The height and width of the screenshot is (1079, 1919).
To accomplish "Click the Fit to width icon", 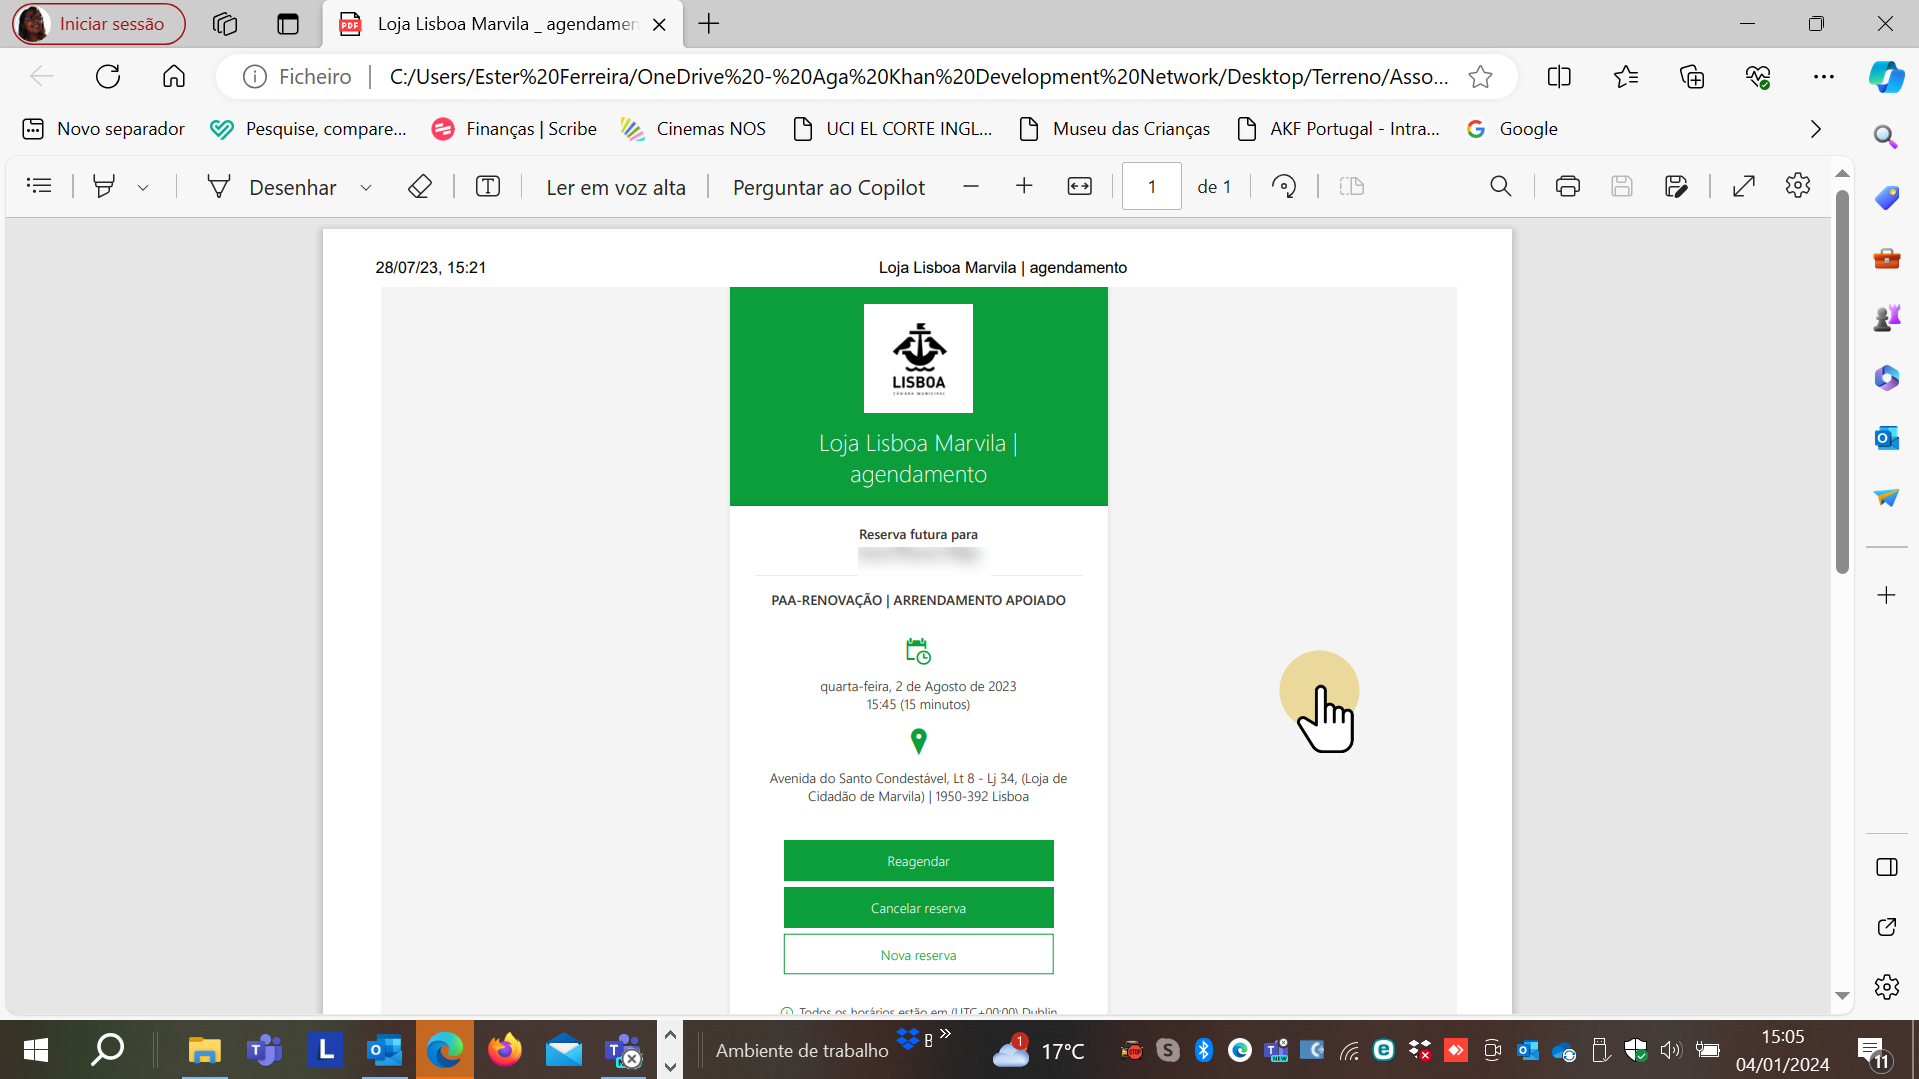I will 1080,187.
